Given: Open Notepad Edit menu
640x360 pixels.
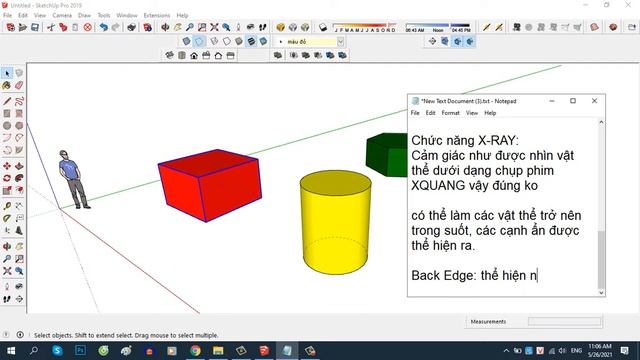Looking at the screenshot, I should [431, 113].
